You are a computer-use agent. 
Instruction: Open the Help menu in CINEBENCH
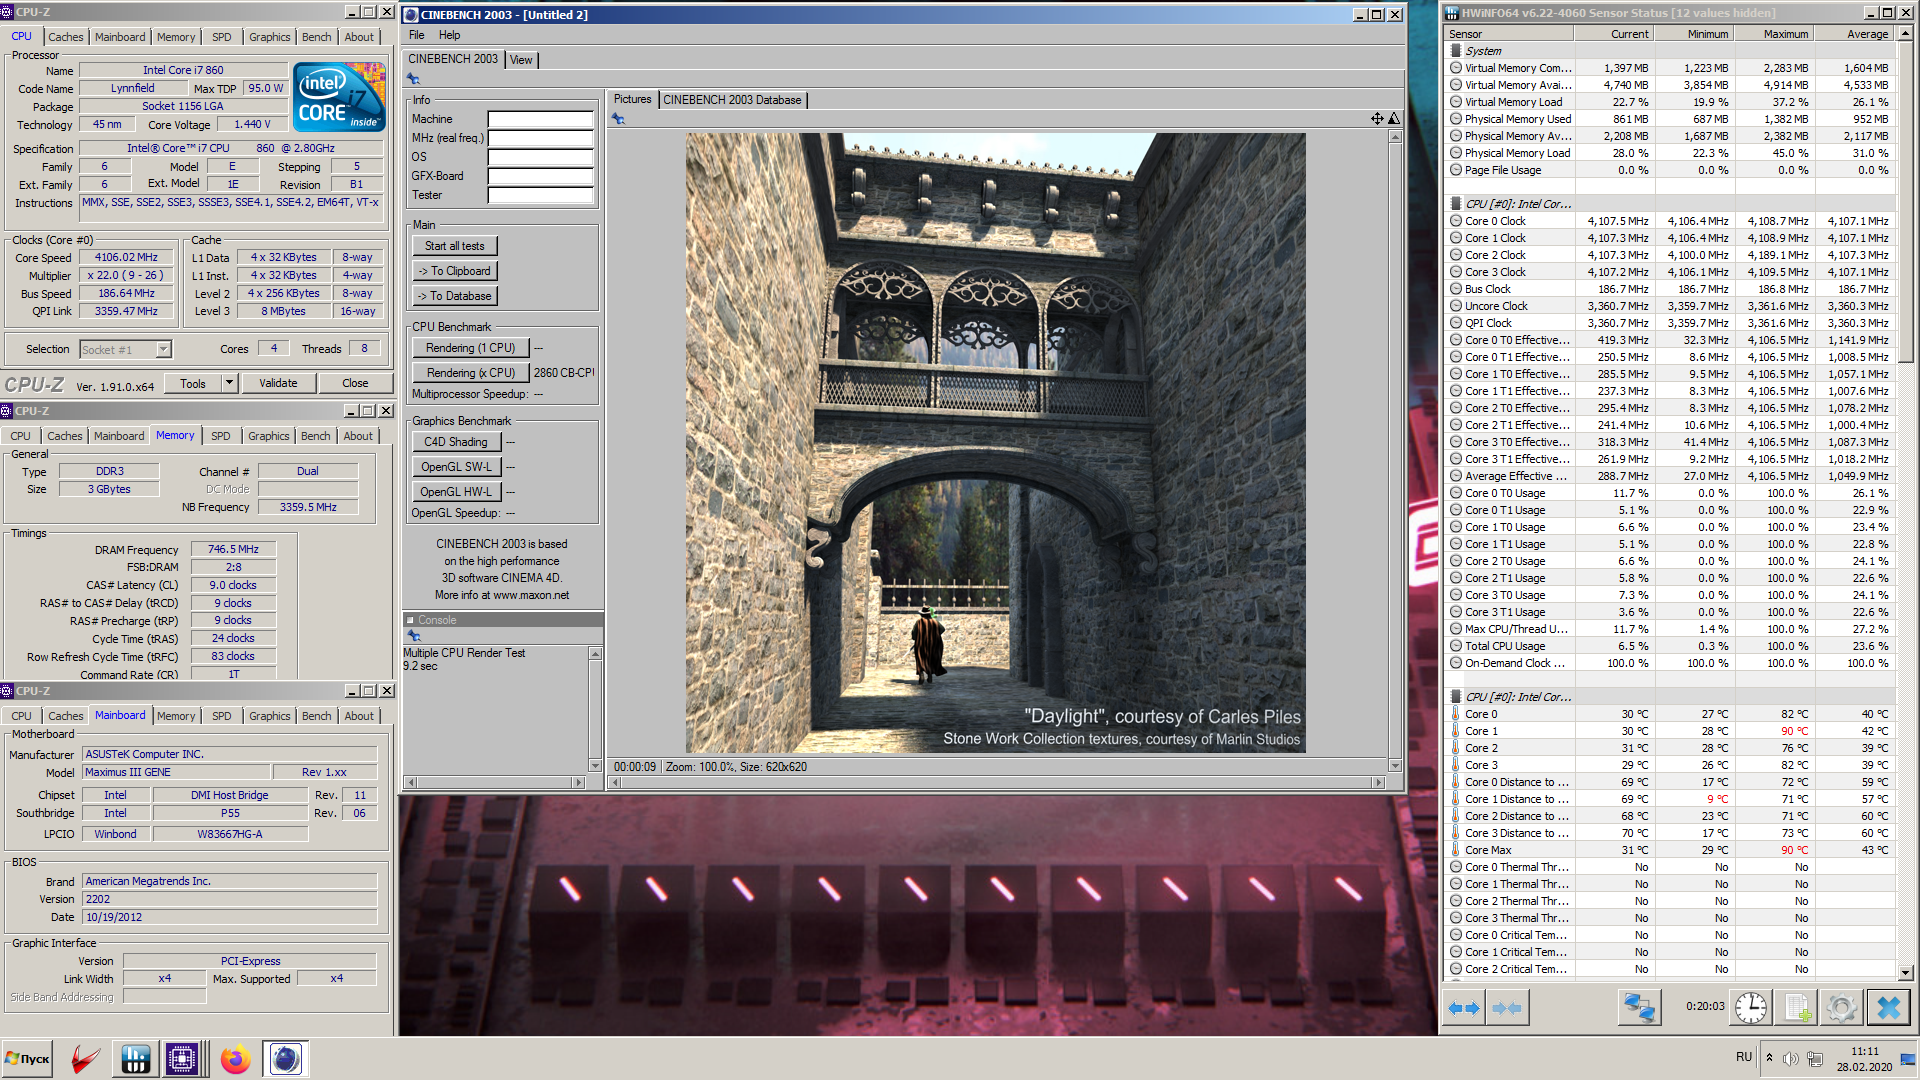click(449, 35)
